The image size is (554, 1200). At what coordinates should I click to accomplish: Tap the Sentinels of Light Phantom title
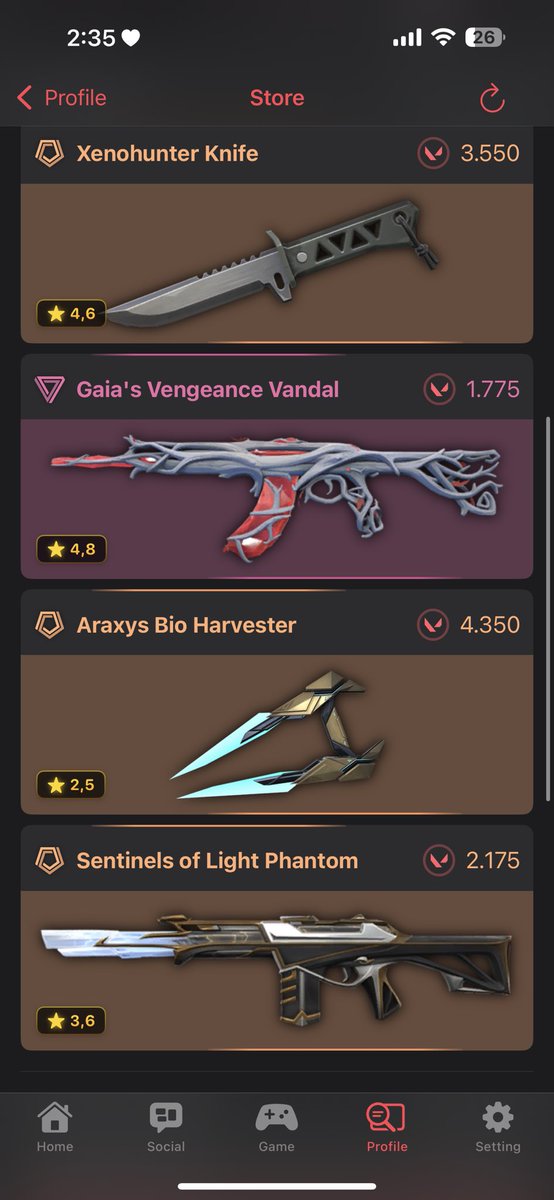[217, 860]
